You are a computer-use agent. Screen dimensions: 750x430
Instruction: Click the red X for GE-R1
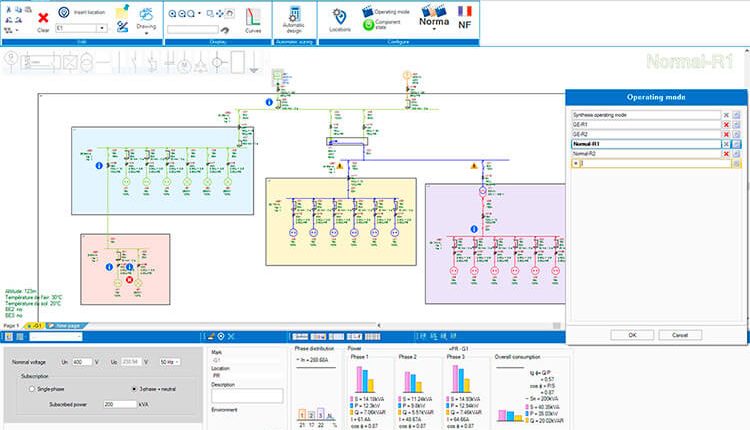click(x=726, y=125)
